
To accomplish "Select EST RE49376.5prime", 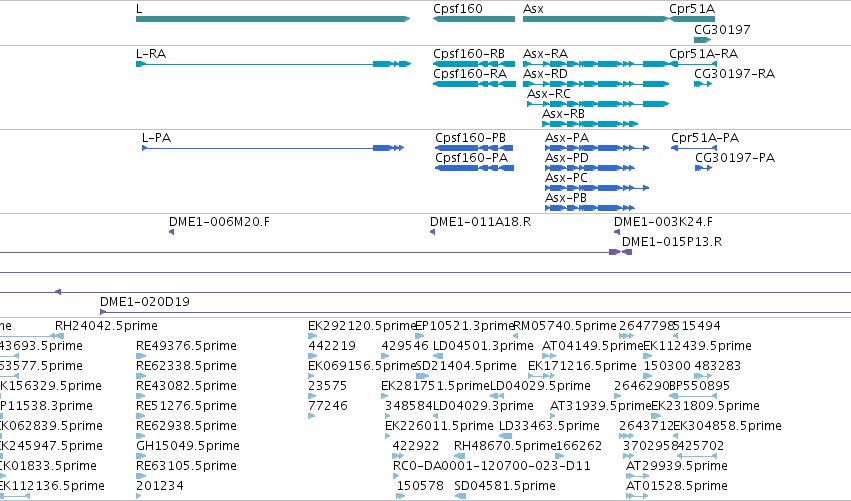I will pos(141,356).
